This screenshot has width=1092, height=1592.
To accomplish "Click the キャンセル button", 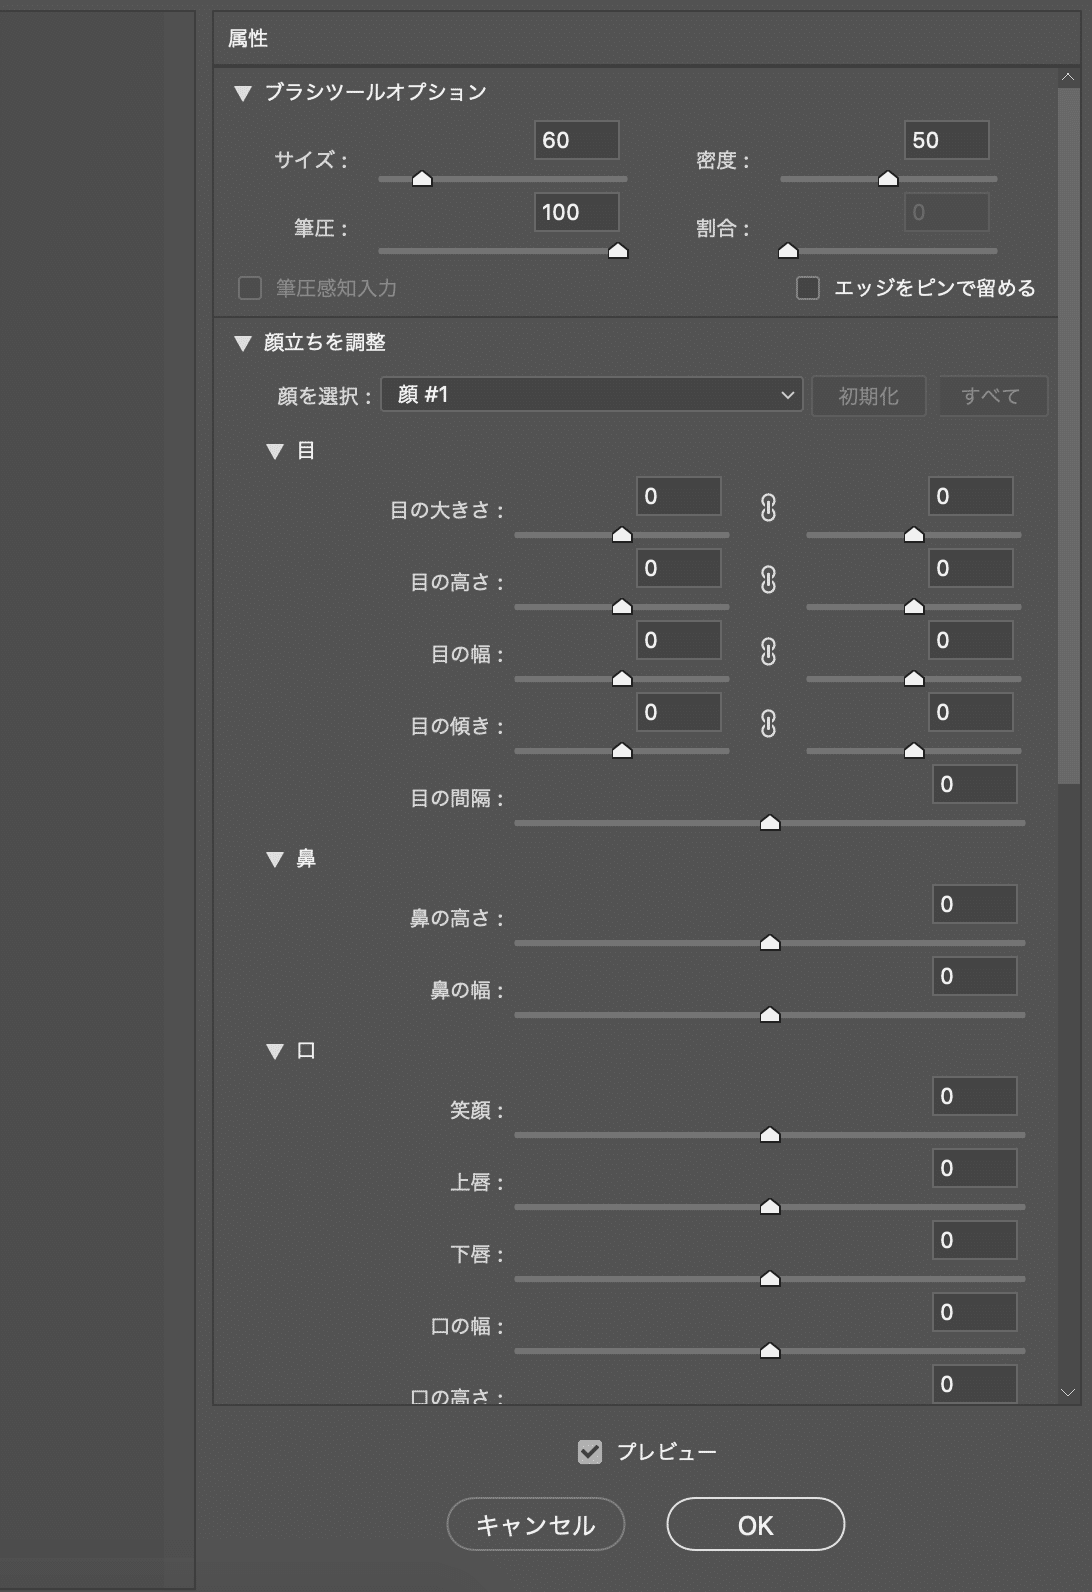I will pyautogui.click(x=536, y=1524).
